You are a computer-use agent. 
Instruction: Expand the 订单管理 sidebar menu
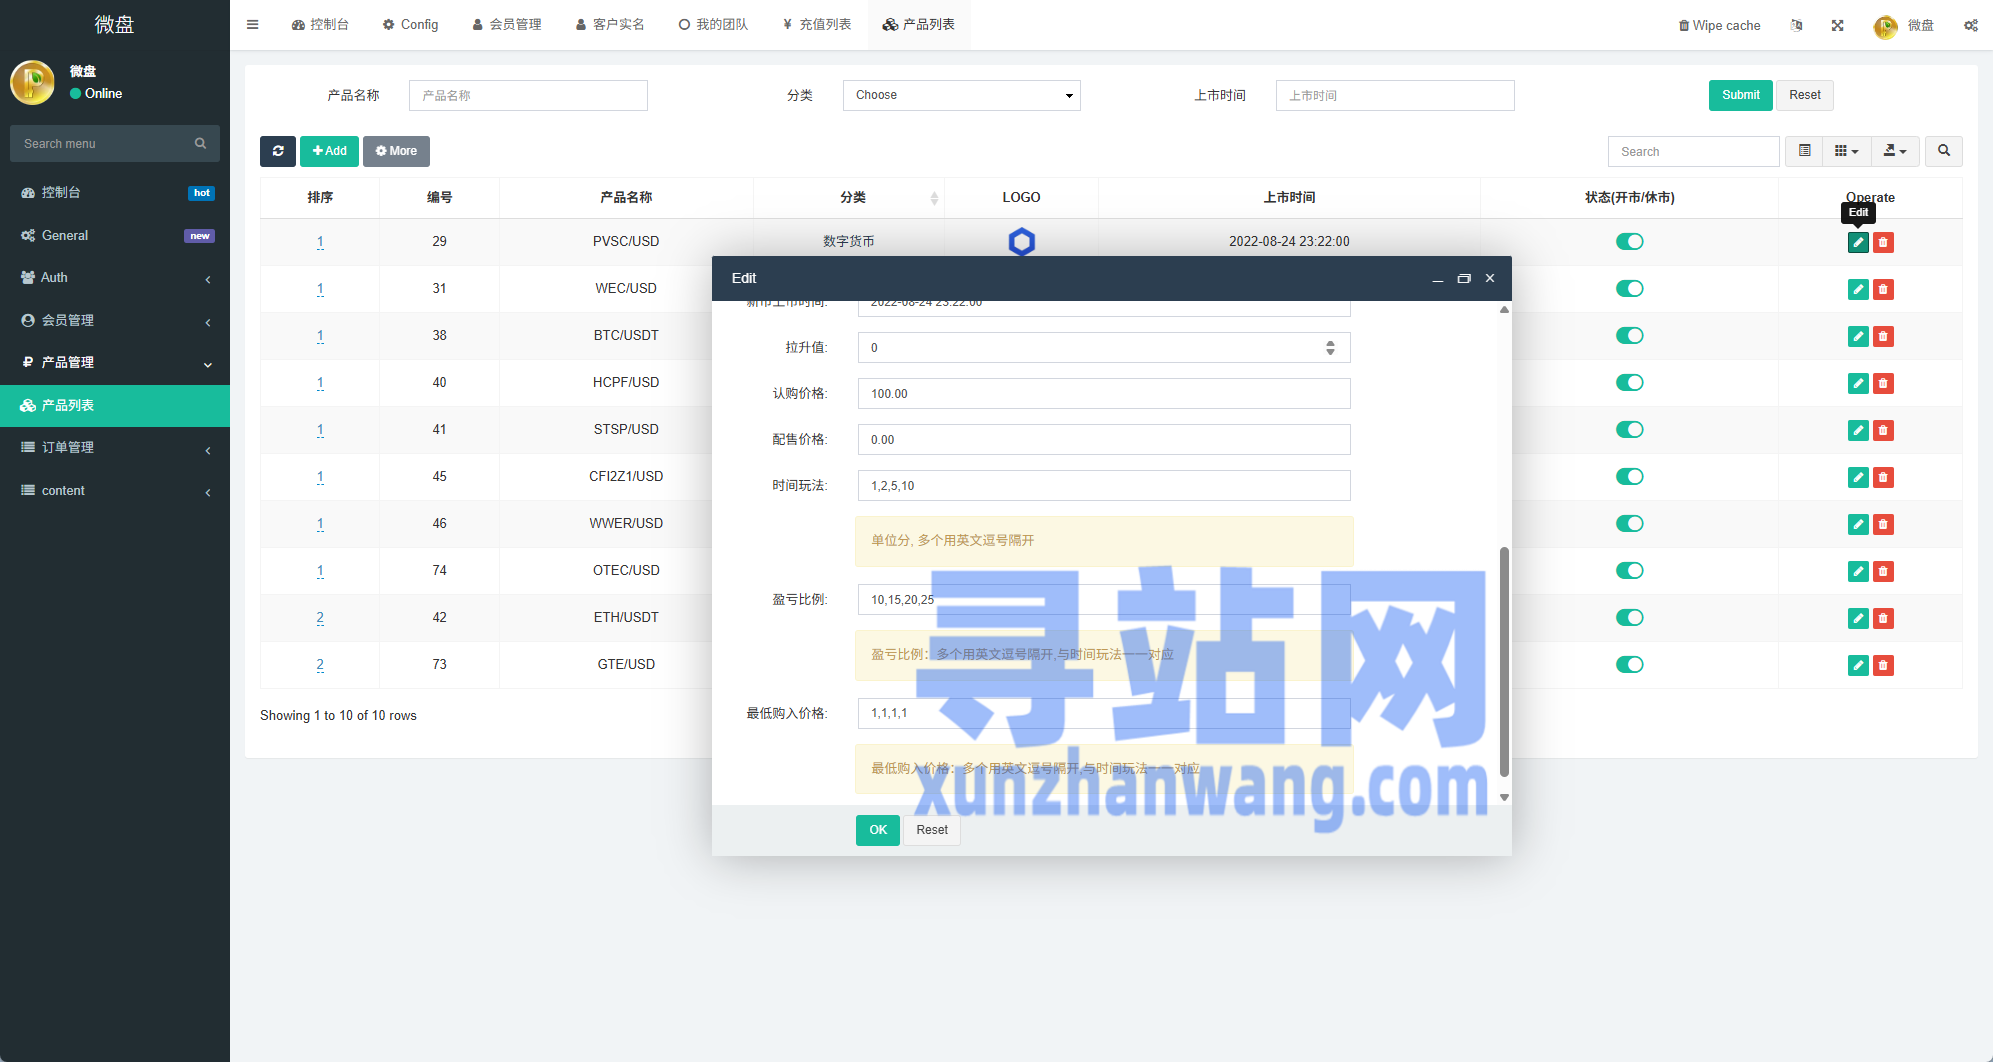click(x=115, y=448)
